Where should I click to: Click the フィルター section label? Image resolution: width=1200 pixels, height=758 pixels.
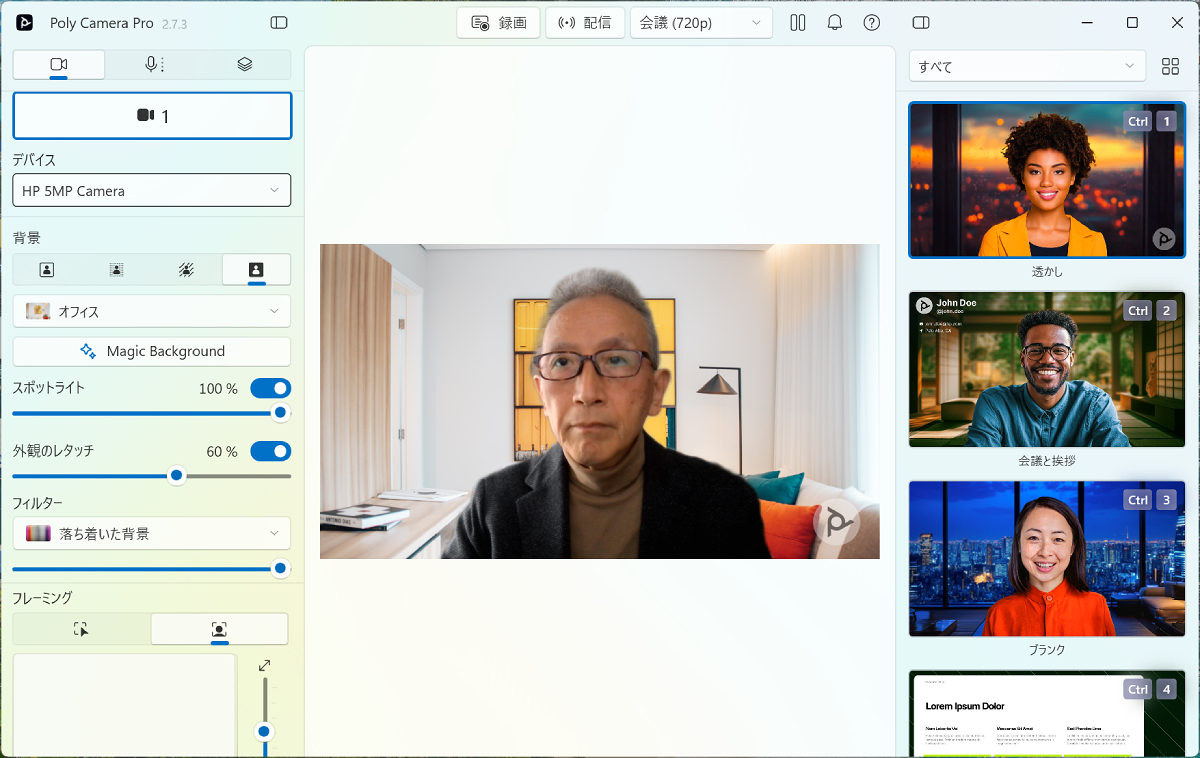38,503
